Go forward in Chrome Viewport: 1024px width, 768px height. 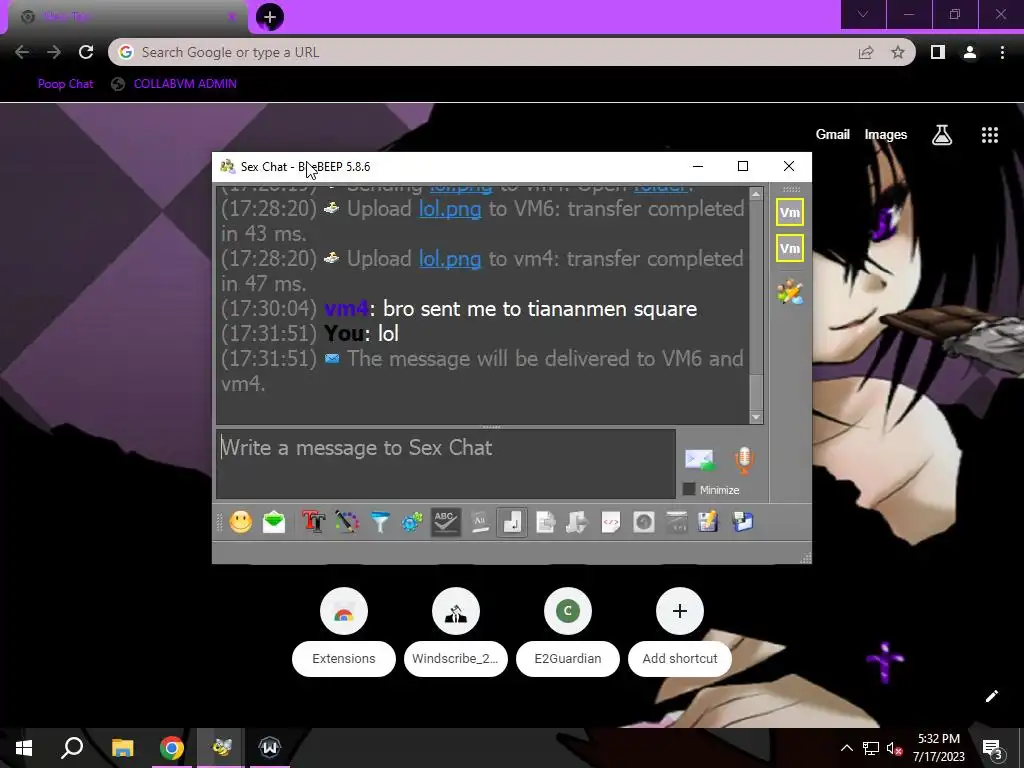(54, 52)
